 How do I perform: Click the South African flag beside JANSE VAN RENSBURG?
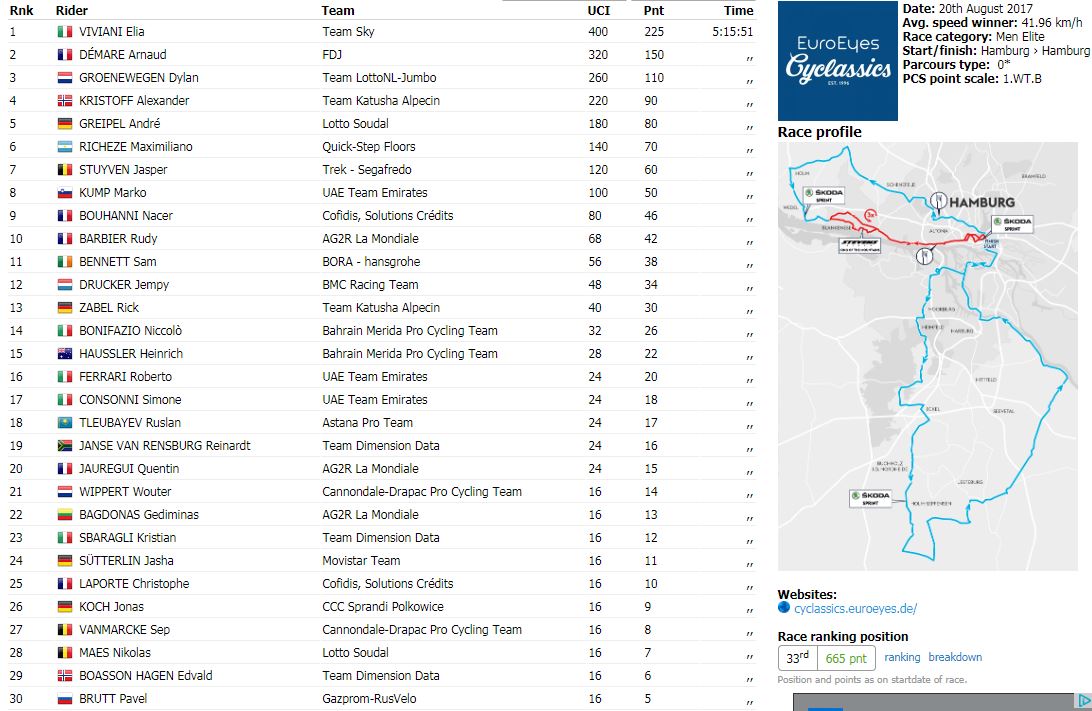click(x=65, y=445)
